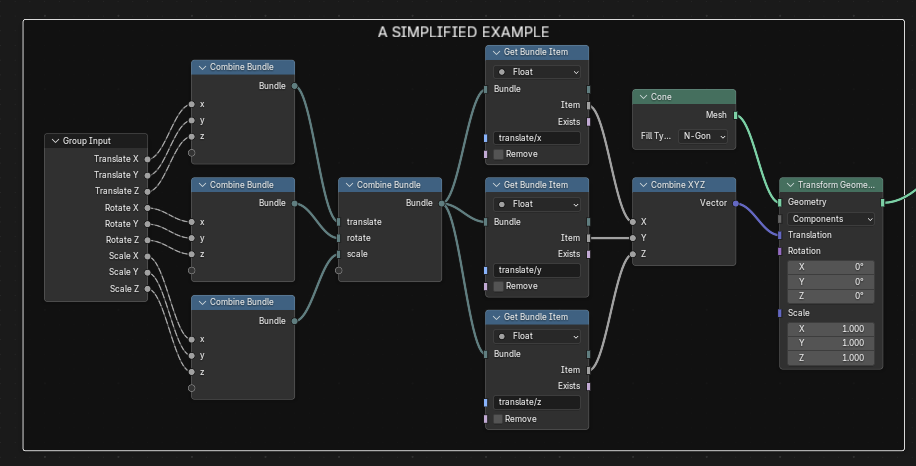Collapse the Cone node

point(643,97)
